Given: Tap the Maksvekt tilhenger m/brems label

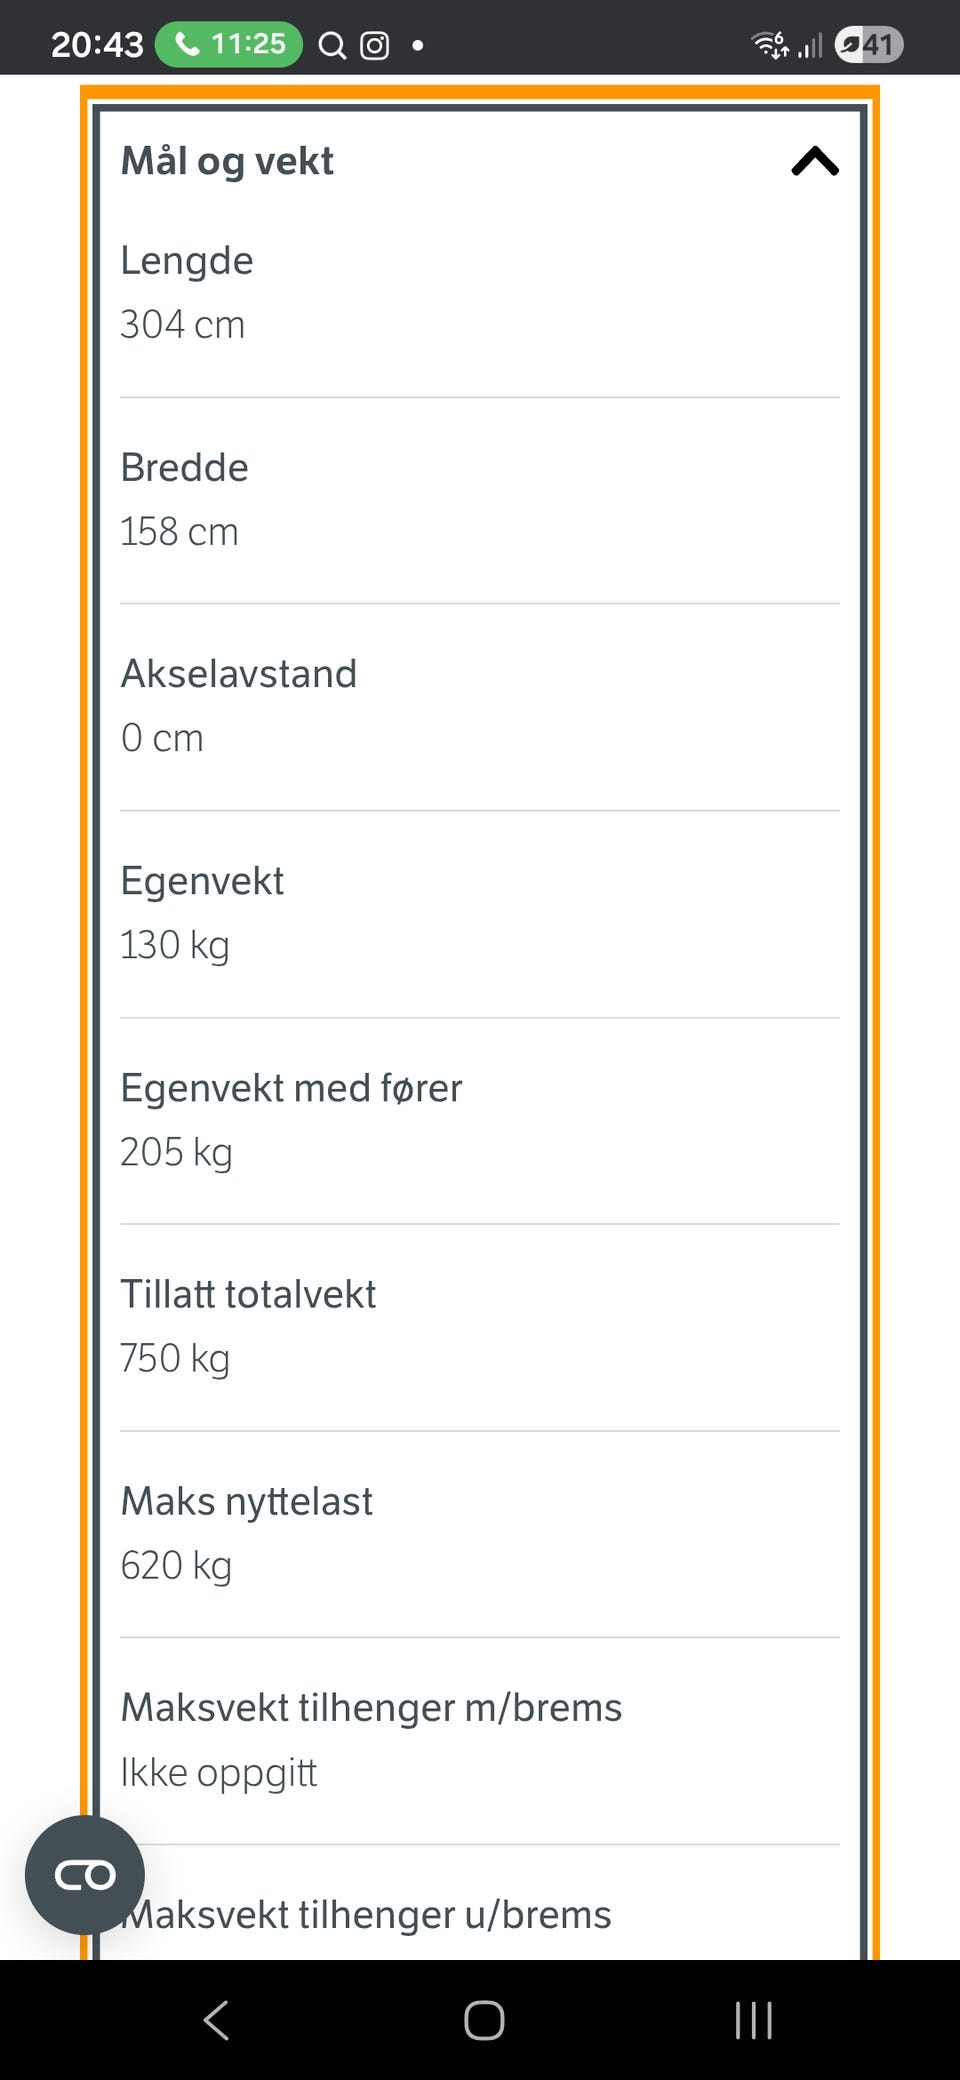Looking at the screenshot, I should pyautogui.click(x=371, y=1708).
